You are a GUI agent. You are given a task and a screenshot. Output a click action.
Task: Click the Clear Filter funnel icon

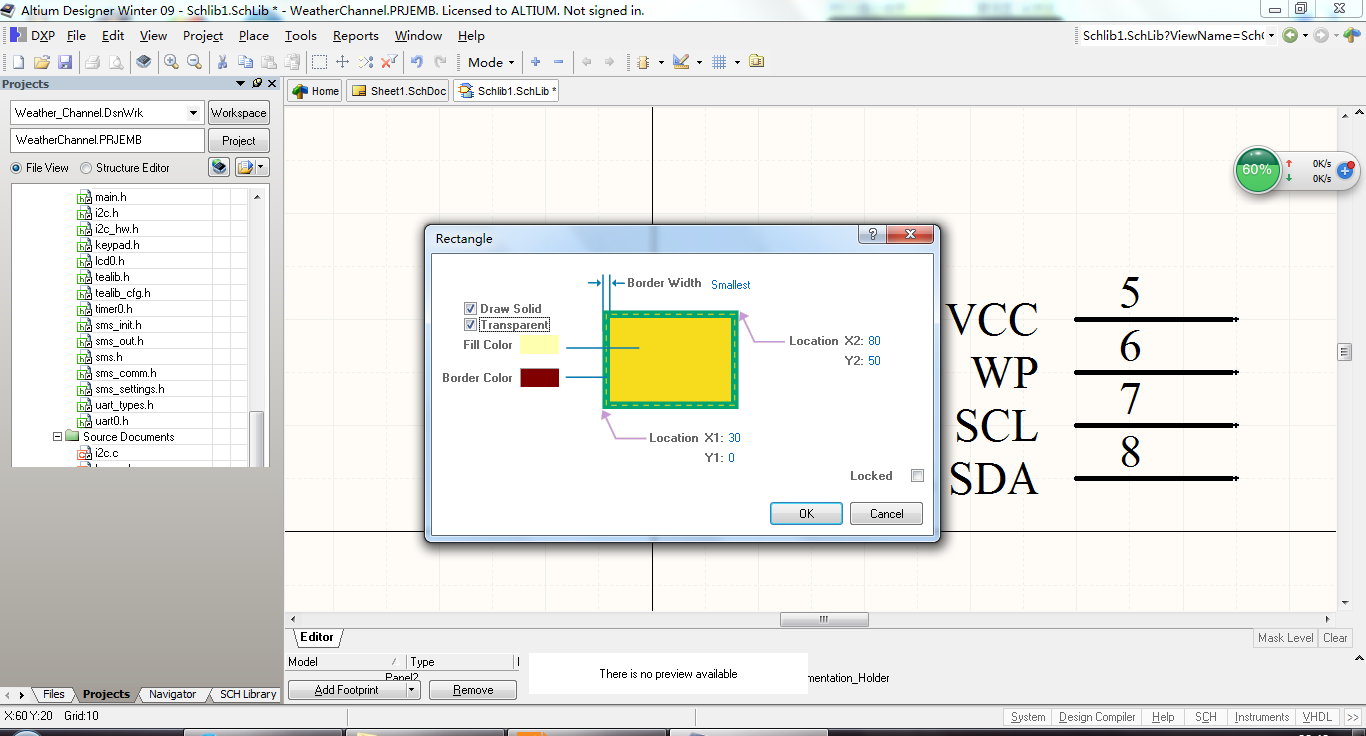389,62
